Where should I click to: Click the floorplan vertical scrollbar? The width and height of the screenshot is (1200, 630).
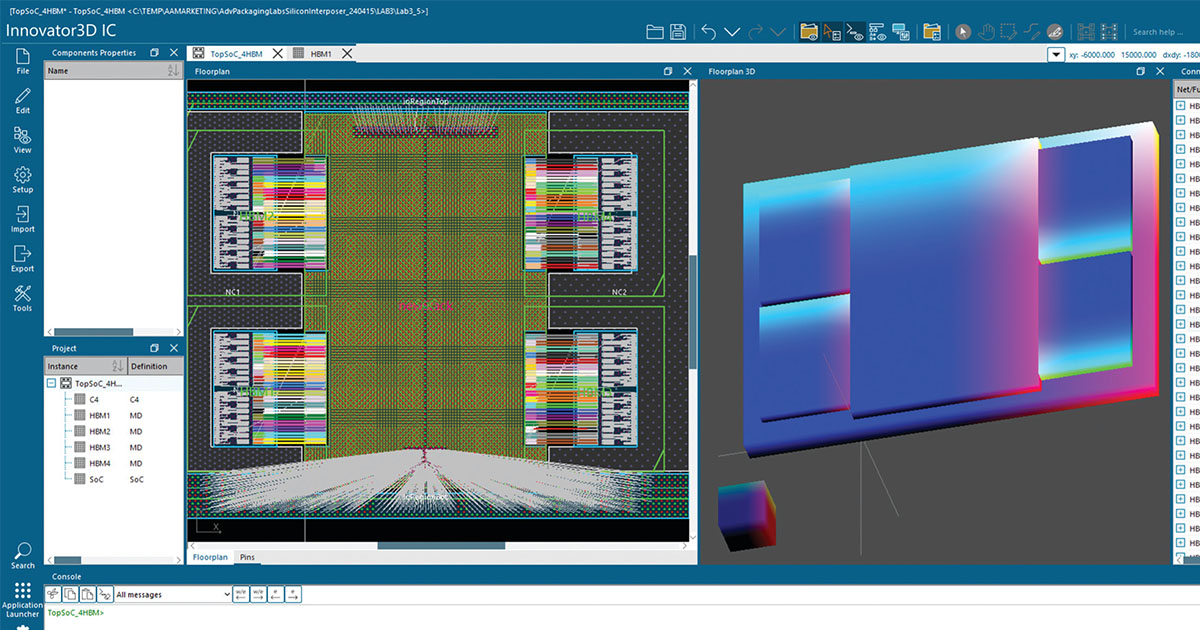click(693, 310)
